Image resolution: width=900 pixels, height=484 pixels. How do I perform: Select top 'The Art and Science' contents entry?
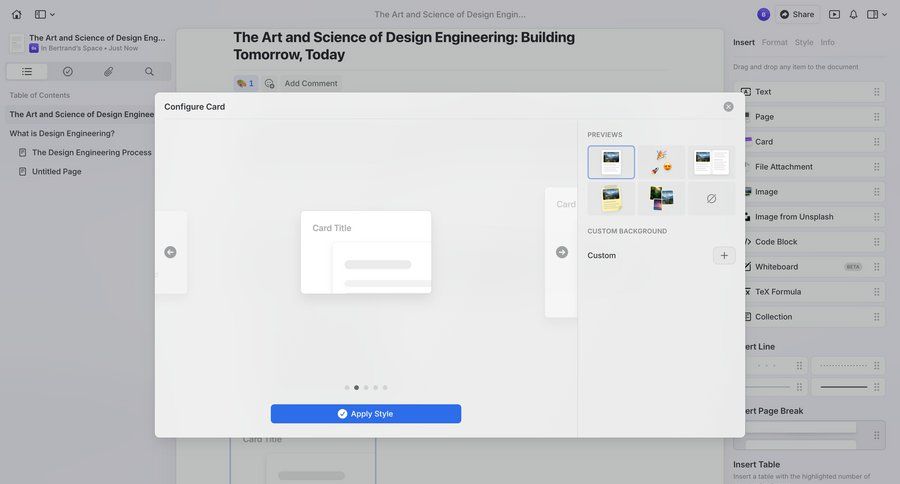click(82, 114)
